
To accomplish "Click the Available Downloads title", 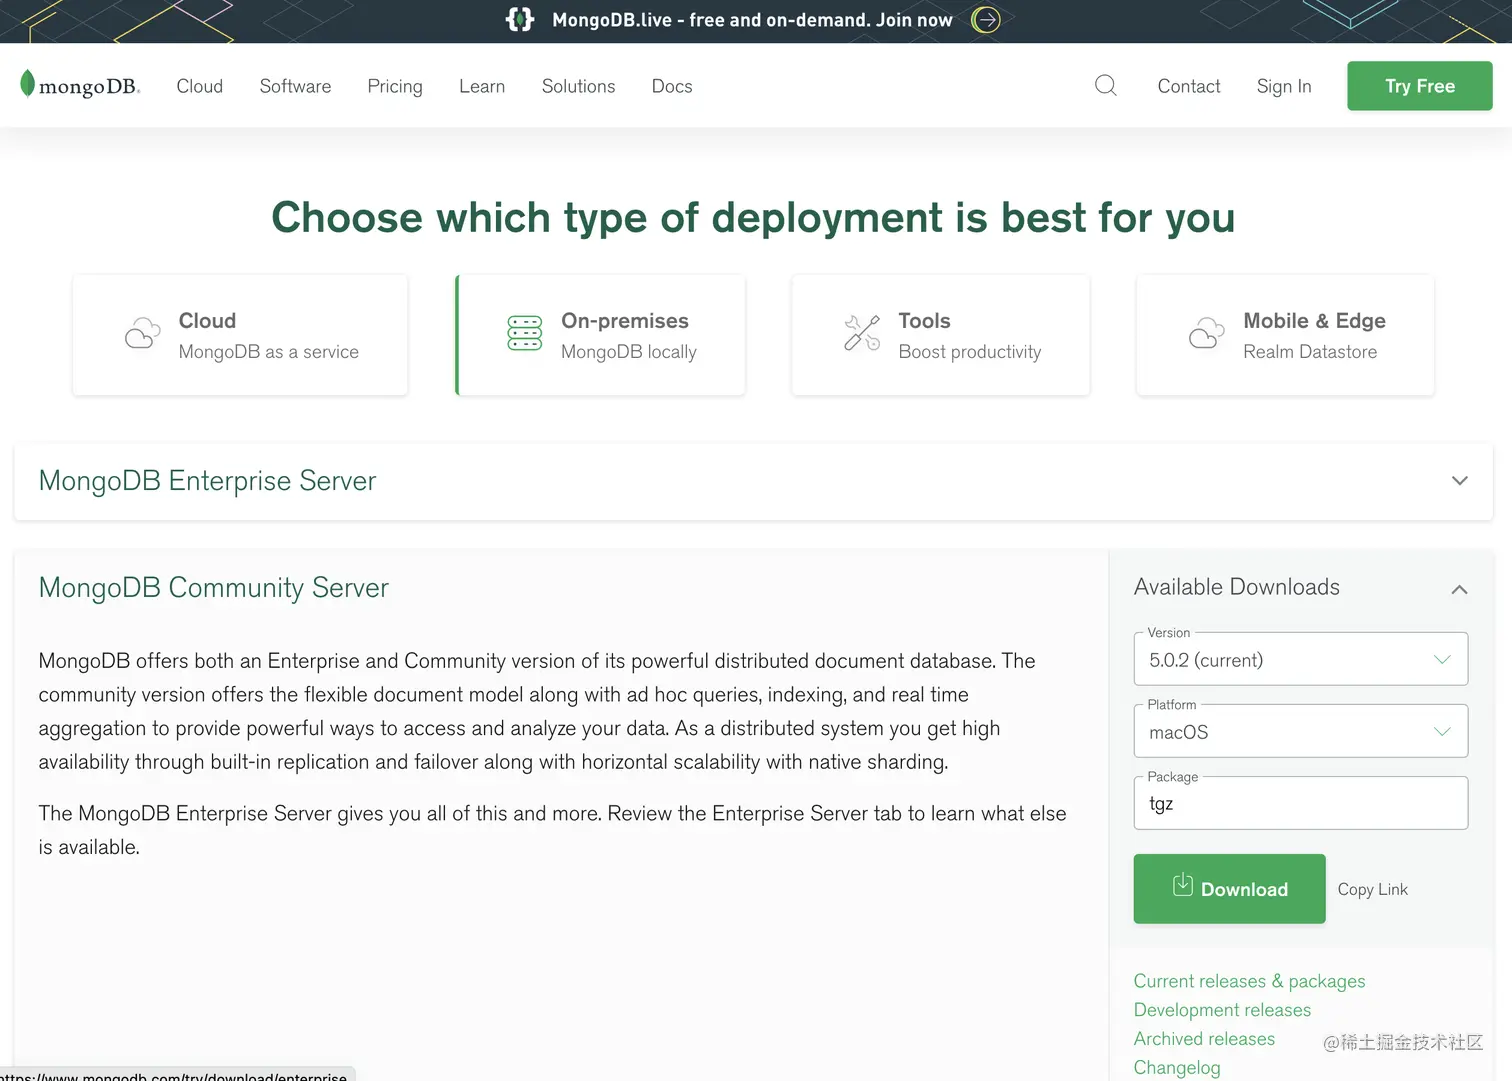I will (1237, 587).
